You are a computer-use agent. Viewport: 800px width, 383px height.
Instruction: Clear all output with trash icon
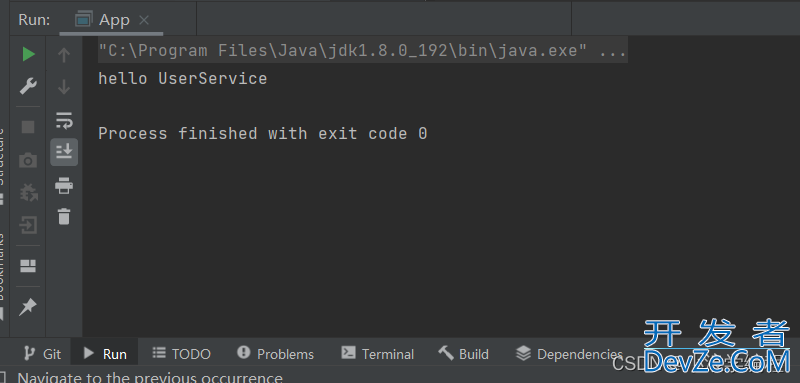64,216
